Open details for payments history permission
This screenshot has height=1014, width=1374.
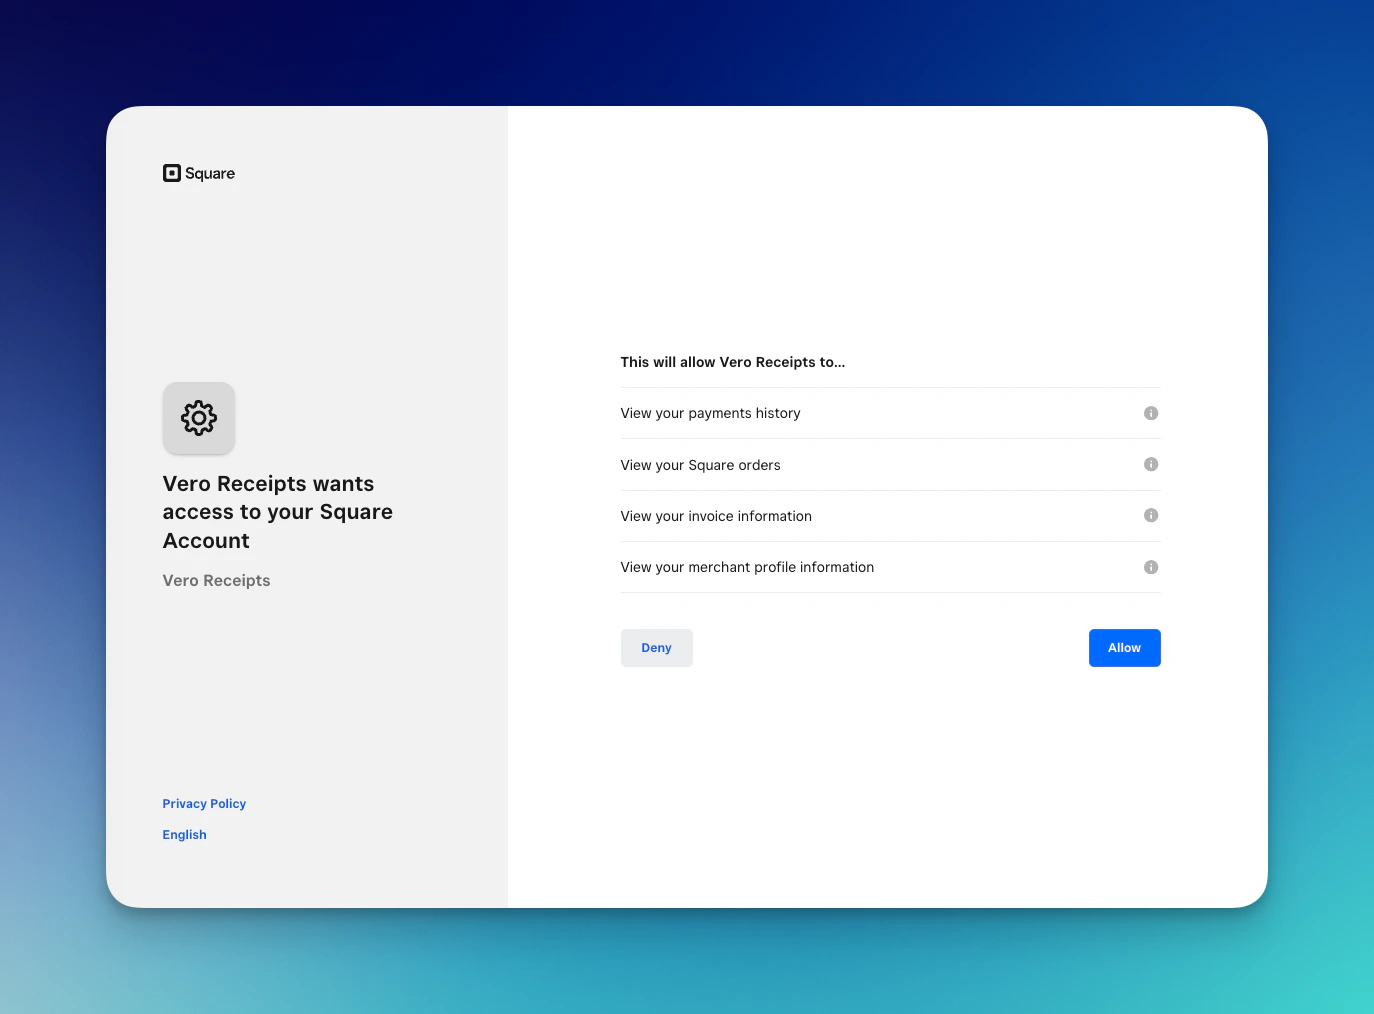click(1150, 412)
